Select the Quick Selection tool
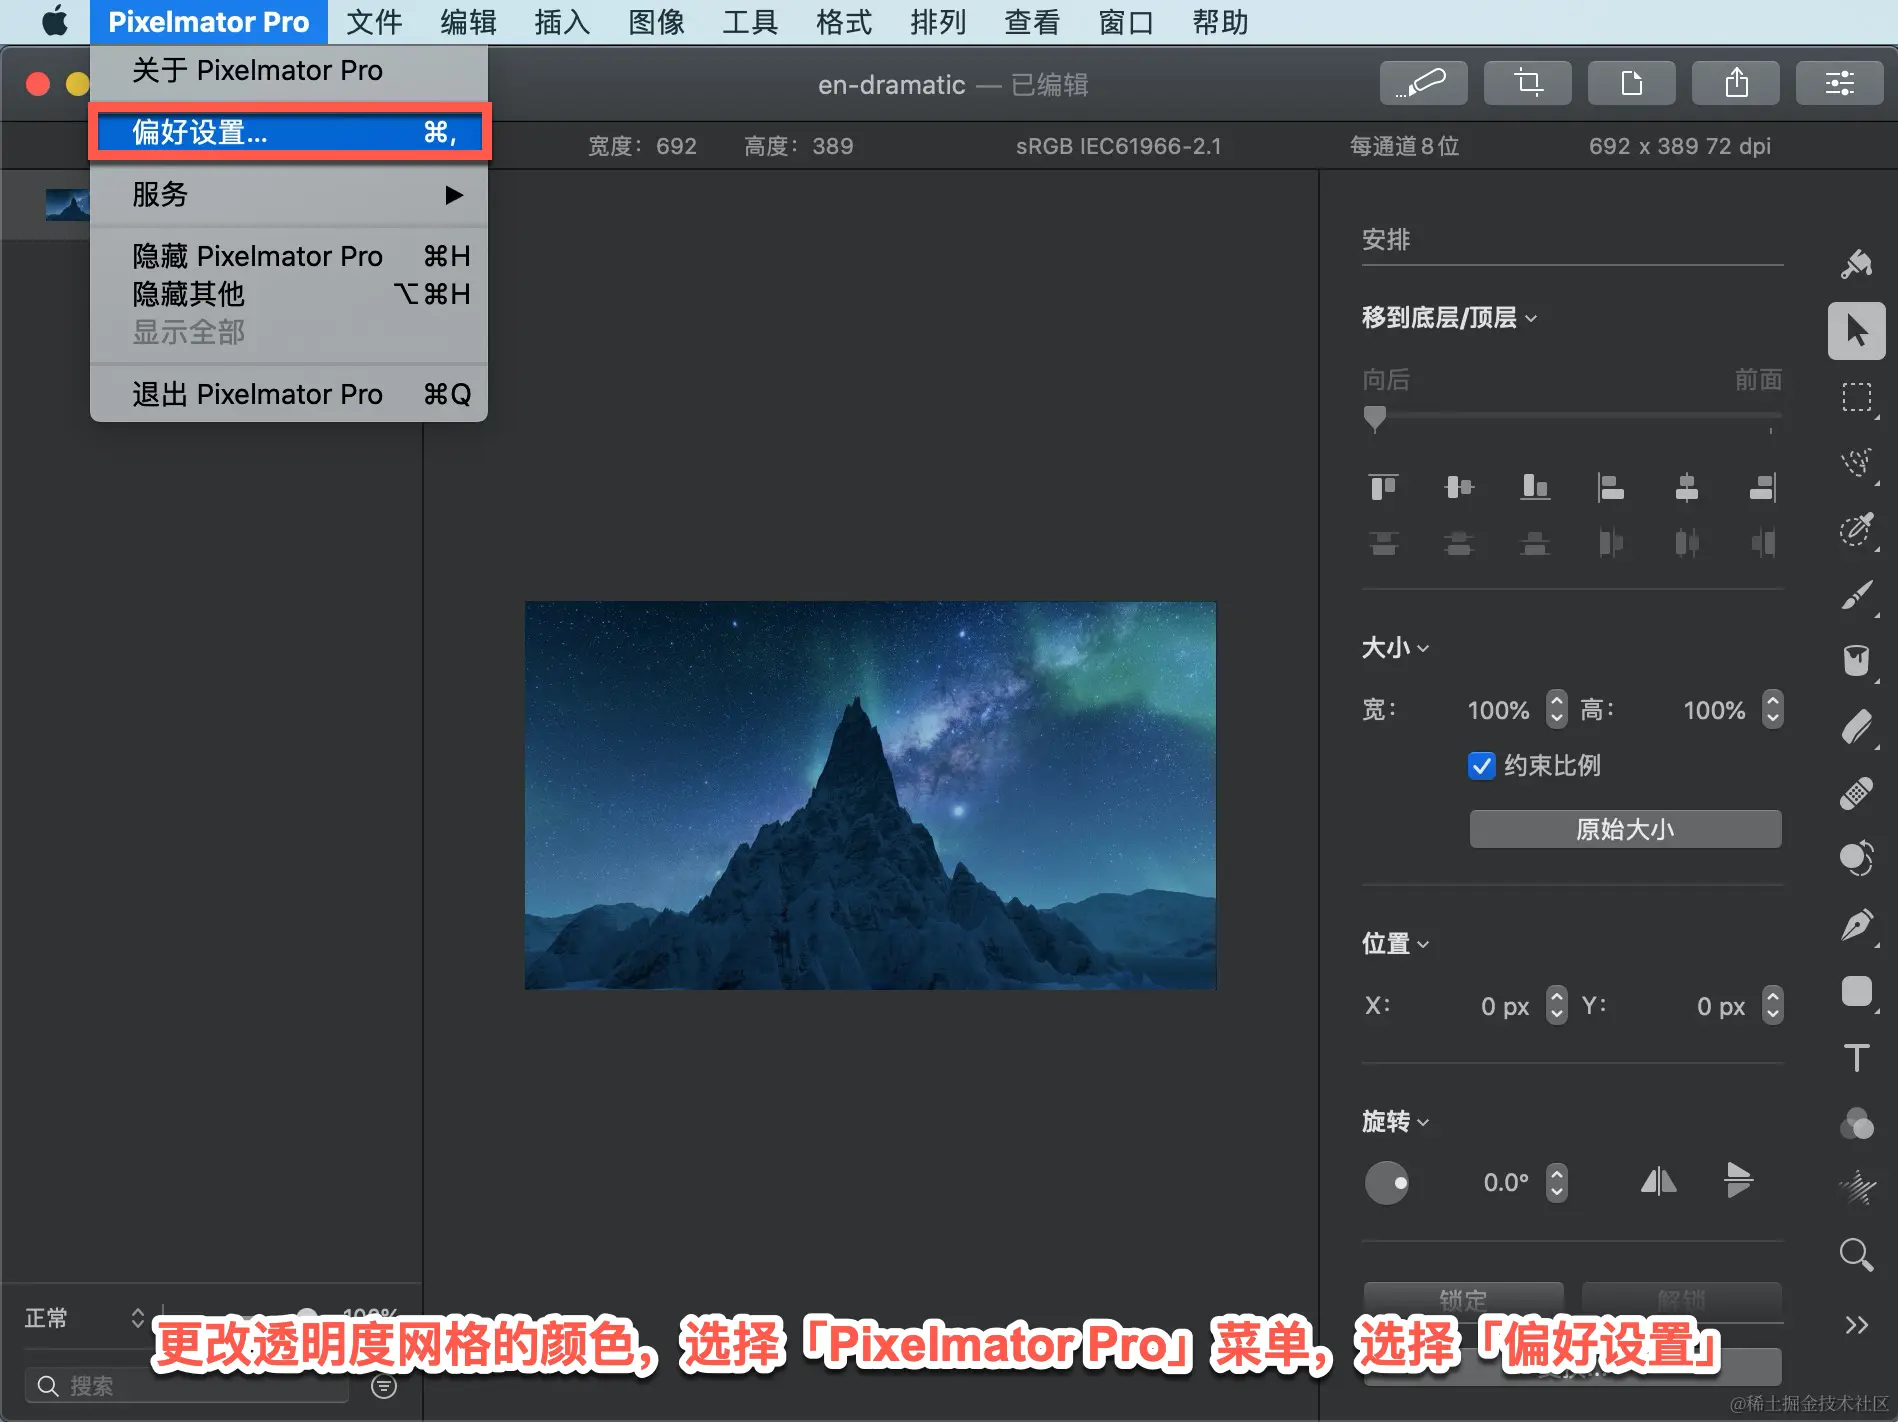 pyautogui.click(x=1857, y=529)
